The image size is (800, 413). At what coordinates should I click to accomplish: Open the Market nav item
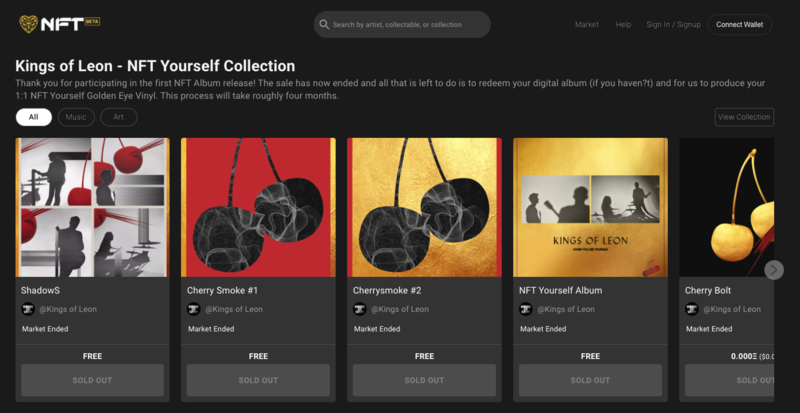click(587, 24)
